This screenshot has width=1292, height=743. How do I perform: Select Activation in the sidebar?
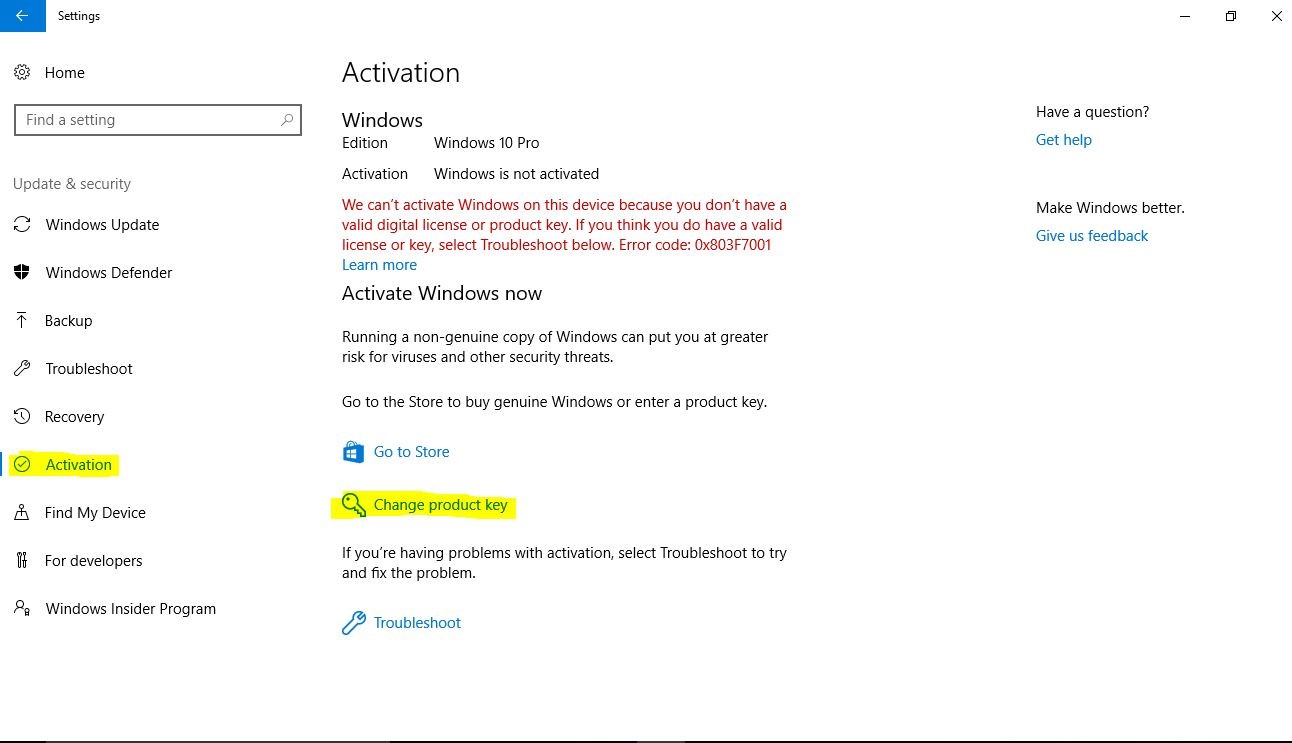coord(79,465)
